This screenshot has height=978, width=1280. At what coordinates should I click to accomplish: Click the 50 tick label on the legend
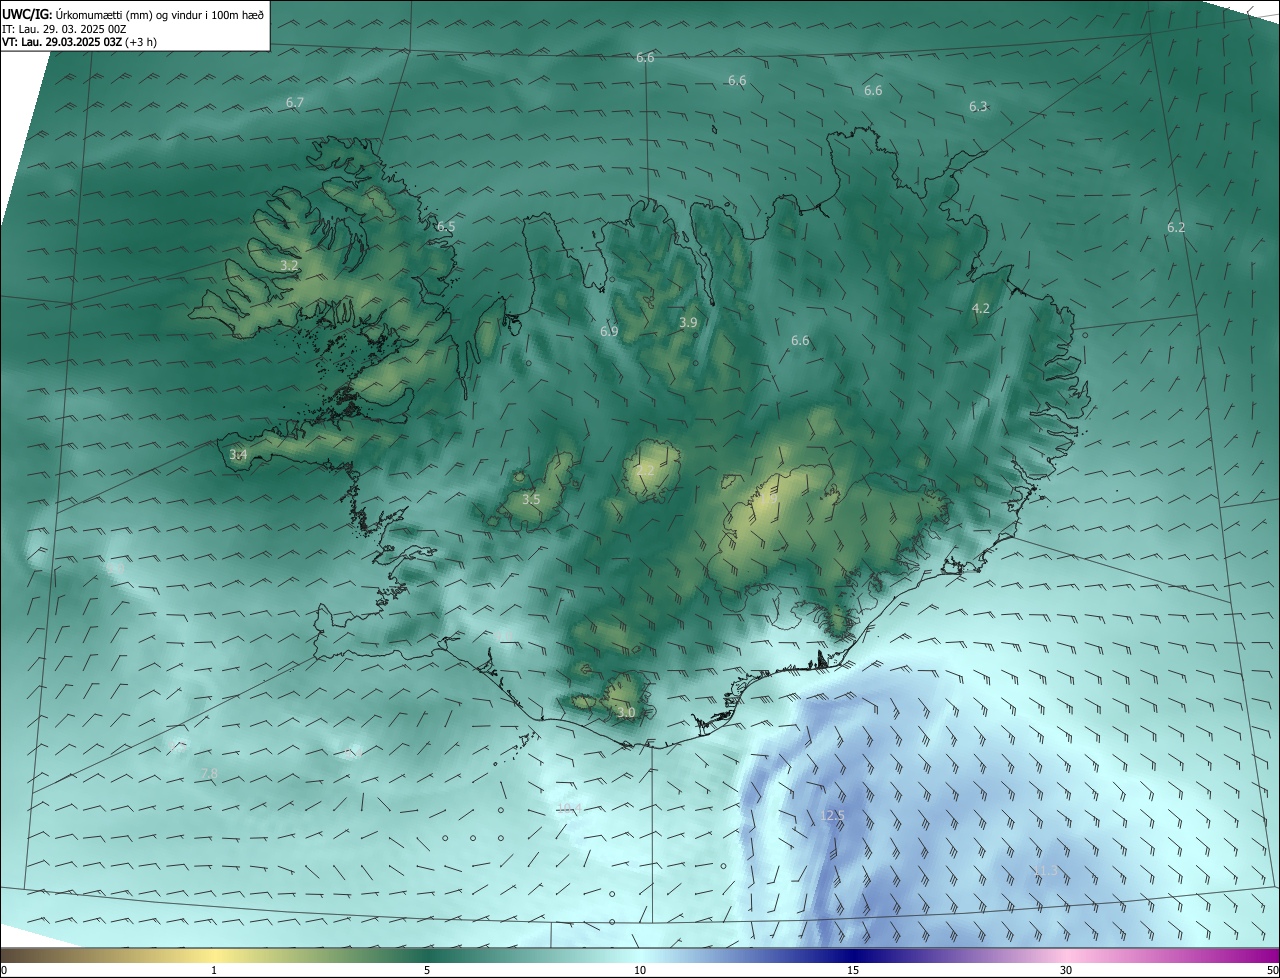pos(1271,970)
